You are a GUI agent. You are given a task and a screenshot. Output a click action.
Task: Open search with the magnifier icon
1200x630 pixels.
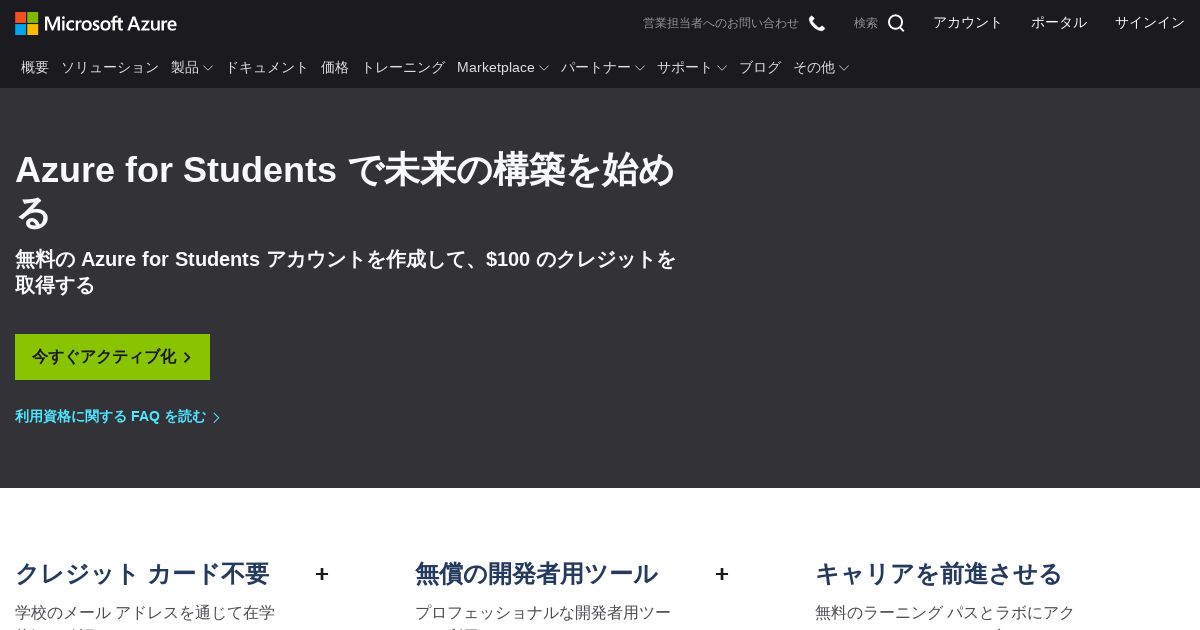pyautogui.click(x=896, y=23)
